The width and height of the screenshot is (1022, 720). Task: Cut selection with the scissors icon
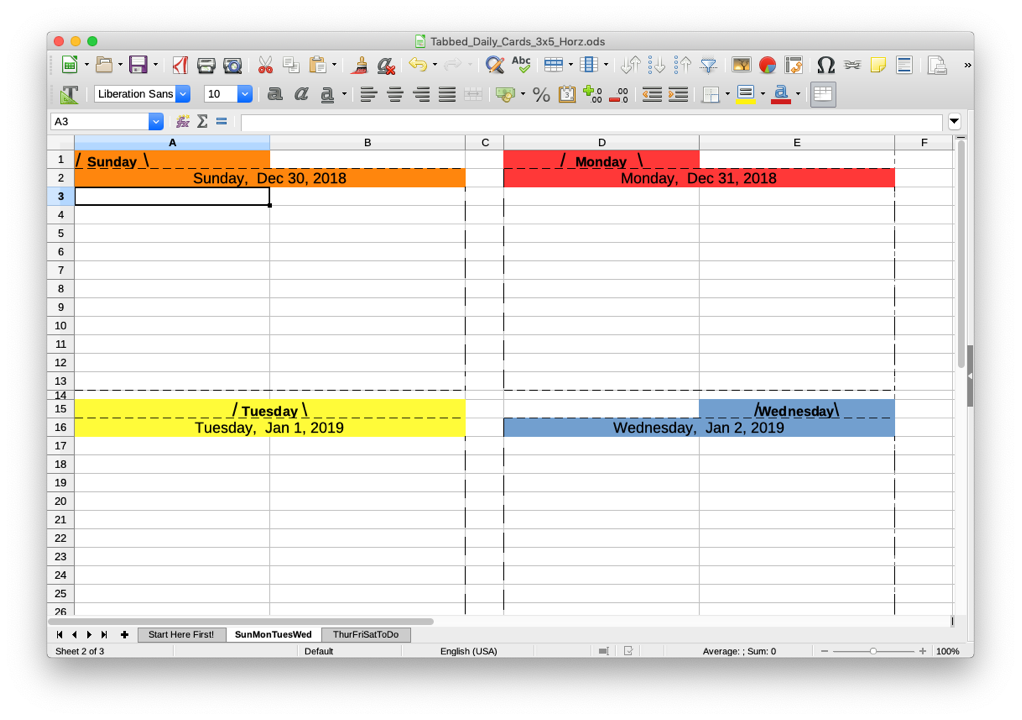click(x=265, y=65)
